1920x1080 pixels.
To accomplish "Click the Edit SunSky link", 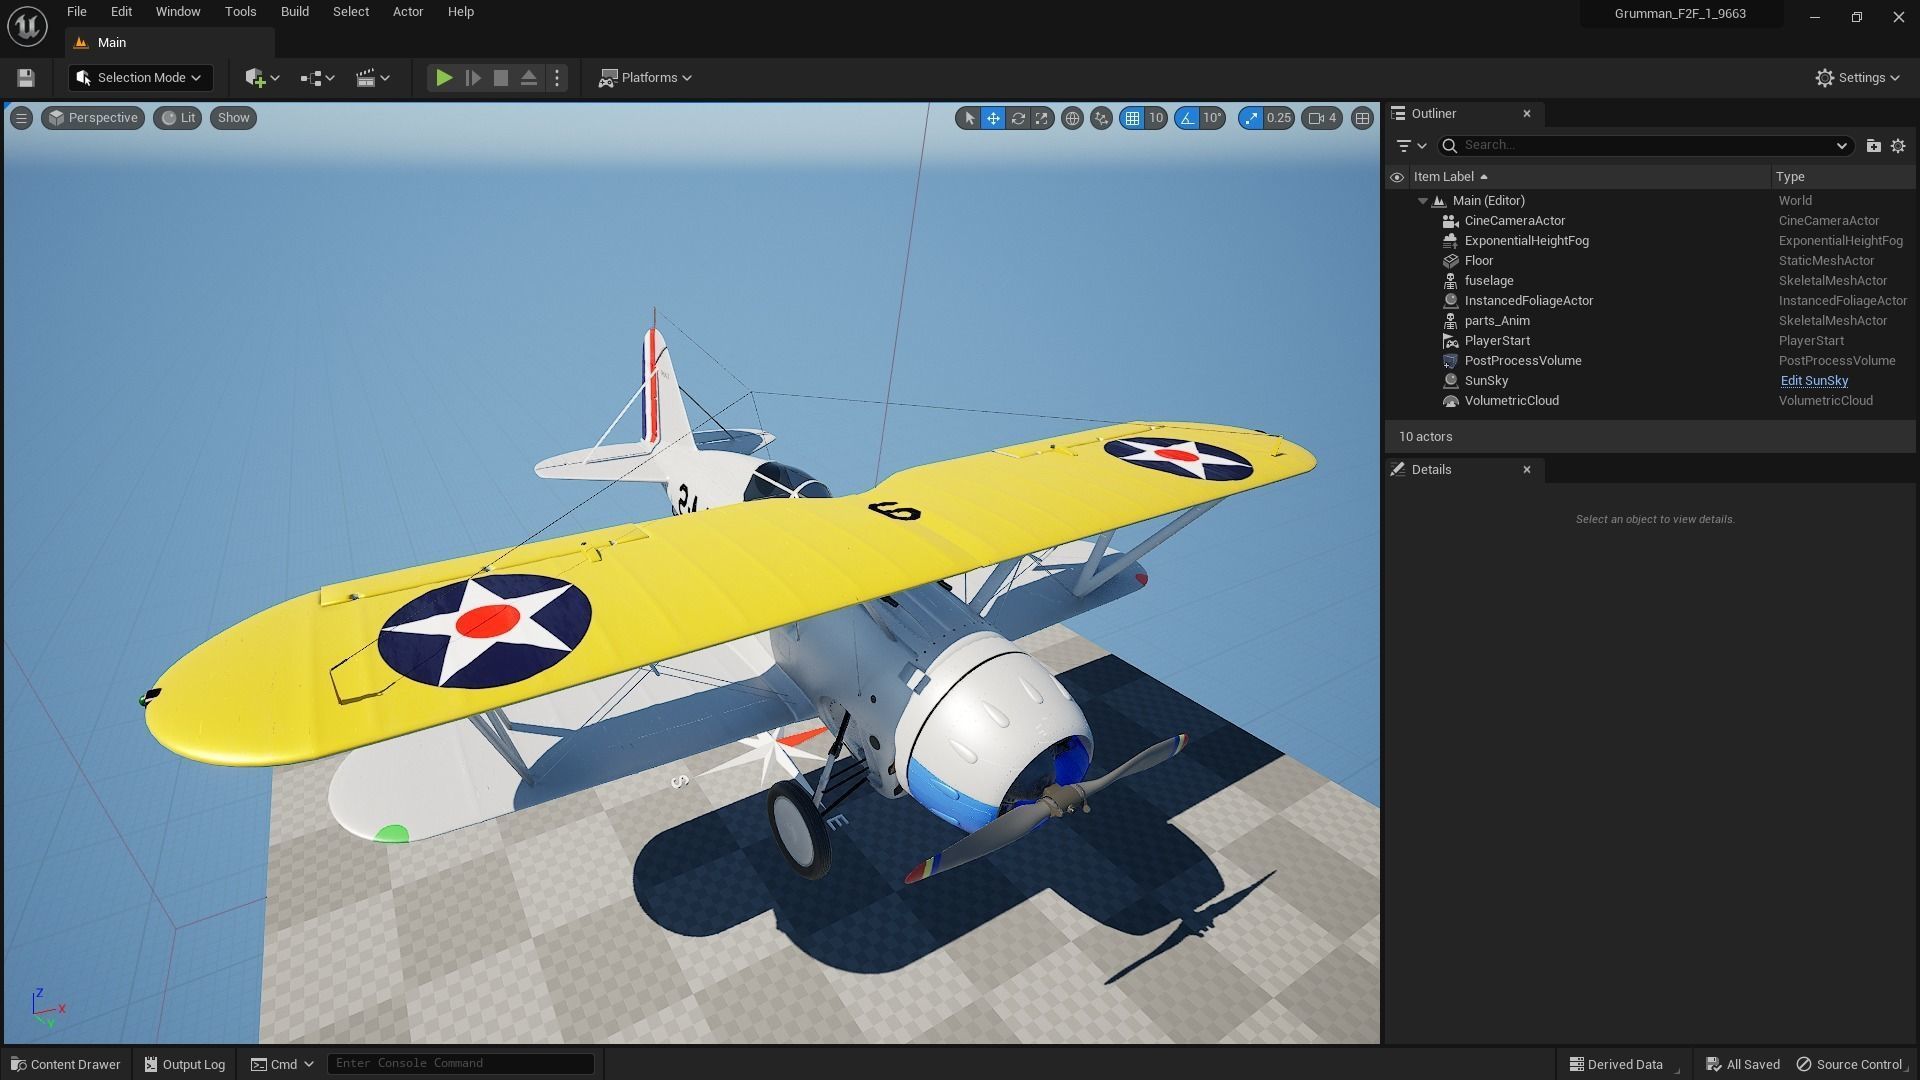I will pos(1814,381).
